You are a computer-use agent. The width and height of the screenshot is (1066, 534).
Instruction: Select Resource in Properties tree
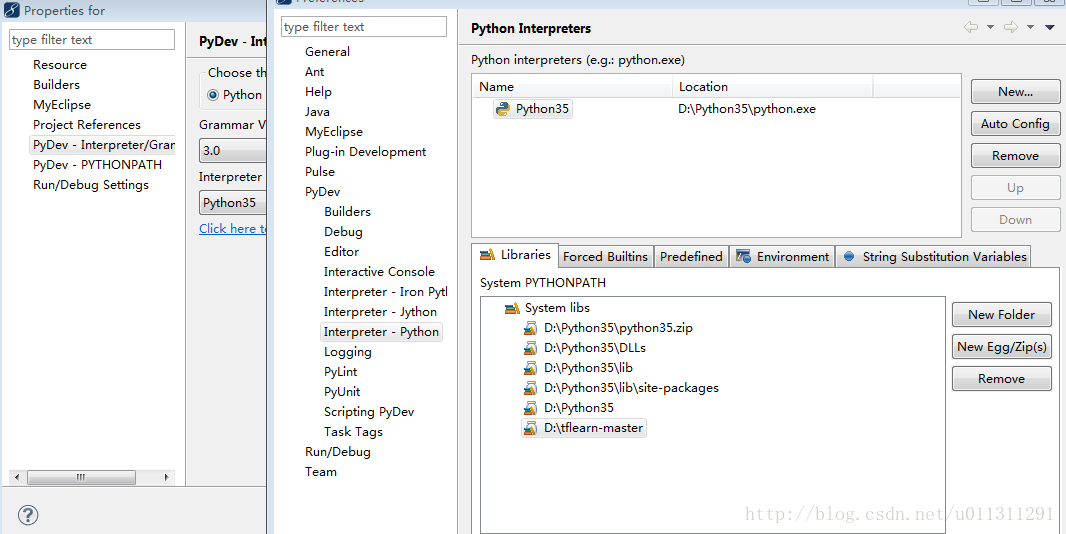tap(60, 65)
